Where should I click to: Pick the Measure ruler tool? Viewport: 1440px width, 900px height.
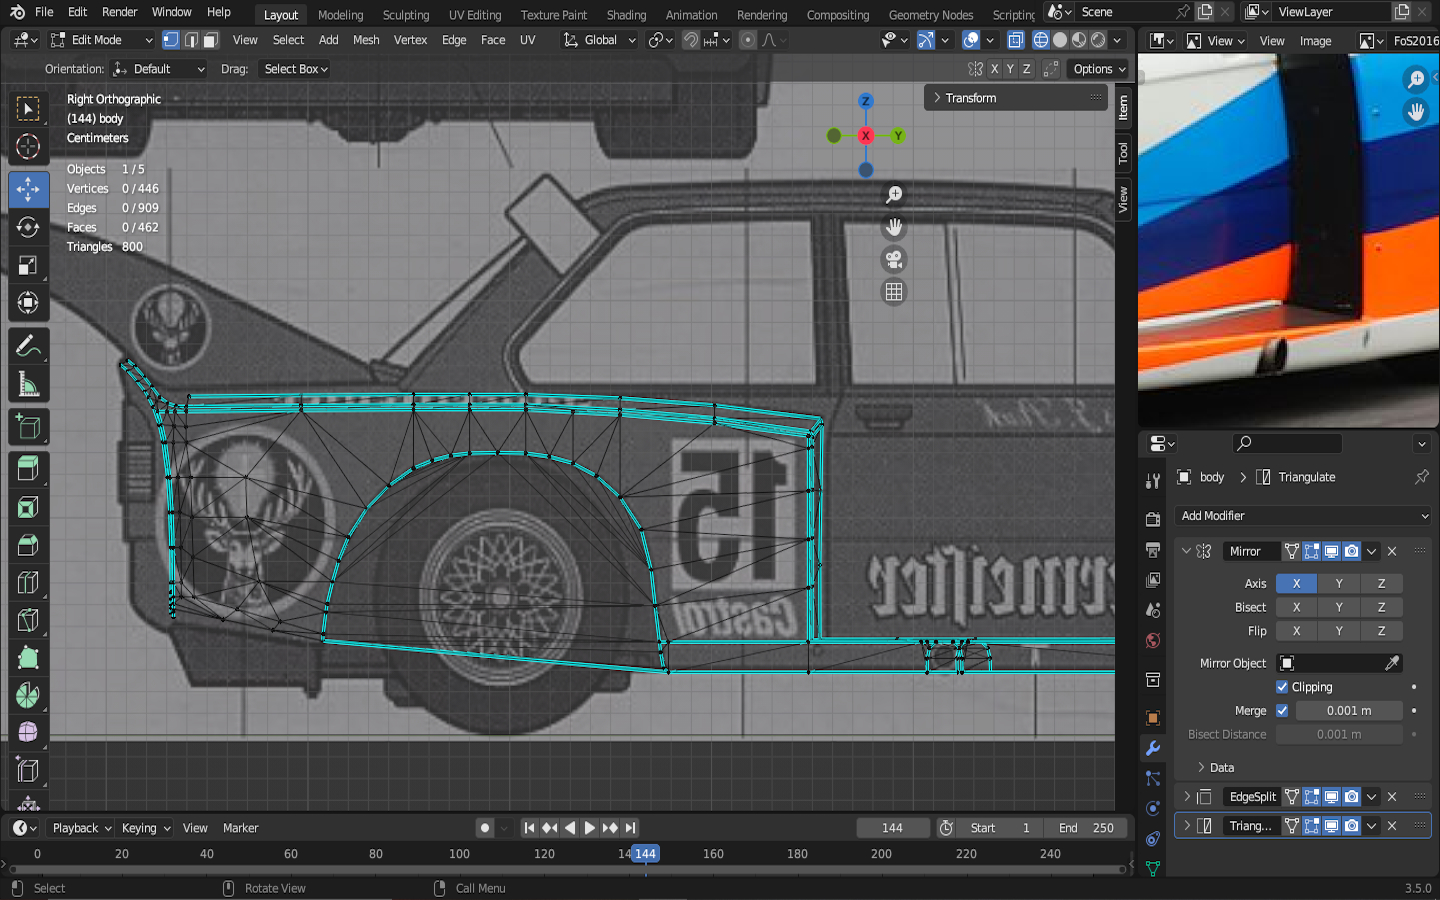tap(28, 385)
